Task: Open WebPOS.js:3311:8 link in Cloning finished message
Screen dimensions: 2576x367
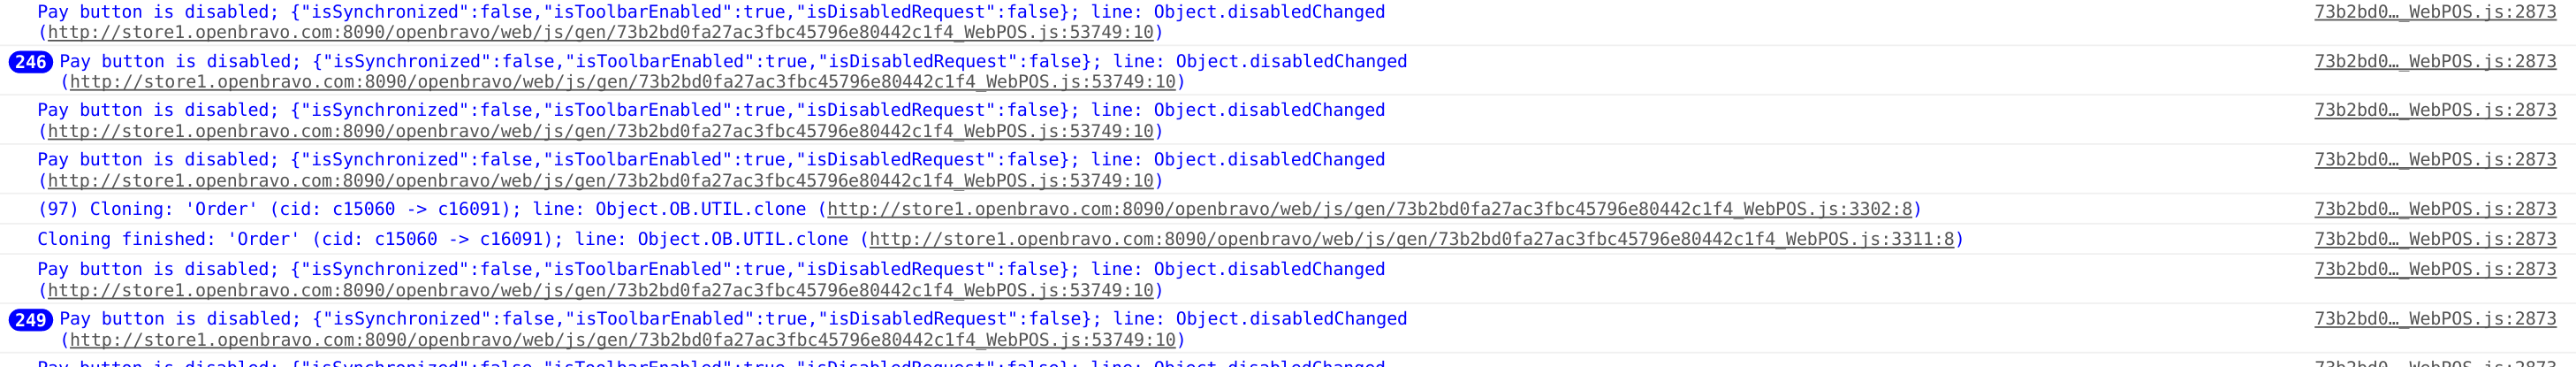Action: pyautogui.click(x=1411, y=239)
